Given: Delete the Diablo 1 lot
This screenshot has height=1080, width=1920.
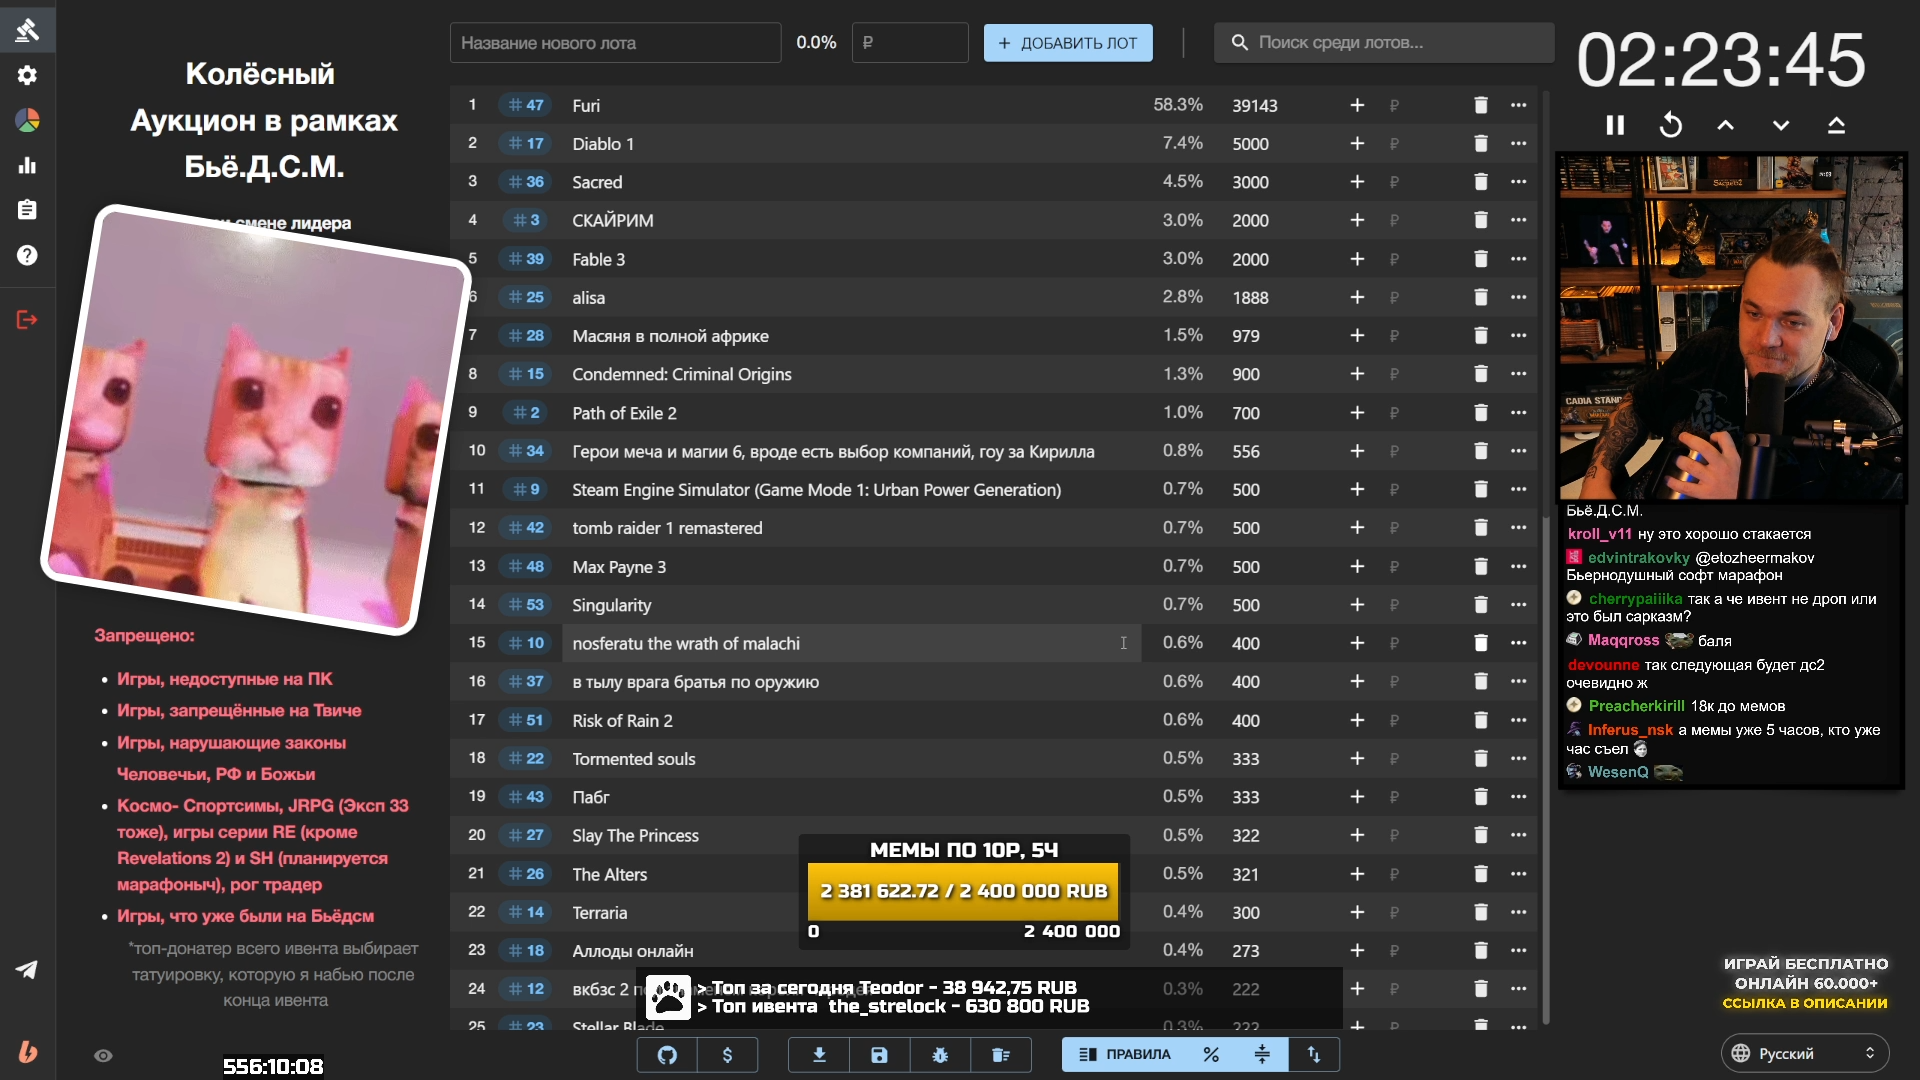Looking at the screenshot, I should click(1481, 143).
